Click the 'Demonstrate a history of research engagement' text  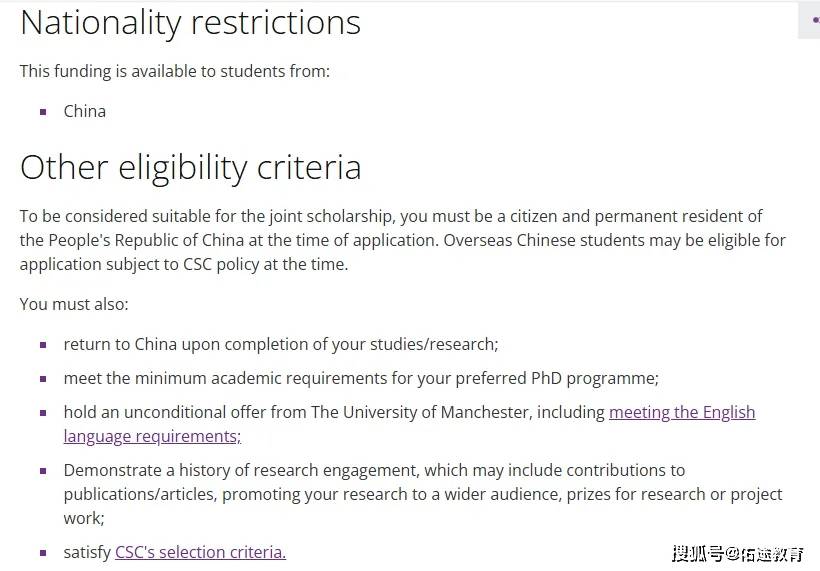pyautogui.click(x=240, y=470)
